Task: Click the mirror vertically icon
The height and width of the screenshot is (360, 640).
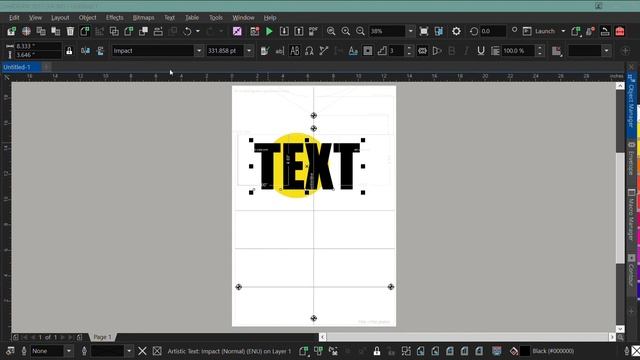Action: [x=100, y=51]
